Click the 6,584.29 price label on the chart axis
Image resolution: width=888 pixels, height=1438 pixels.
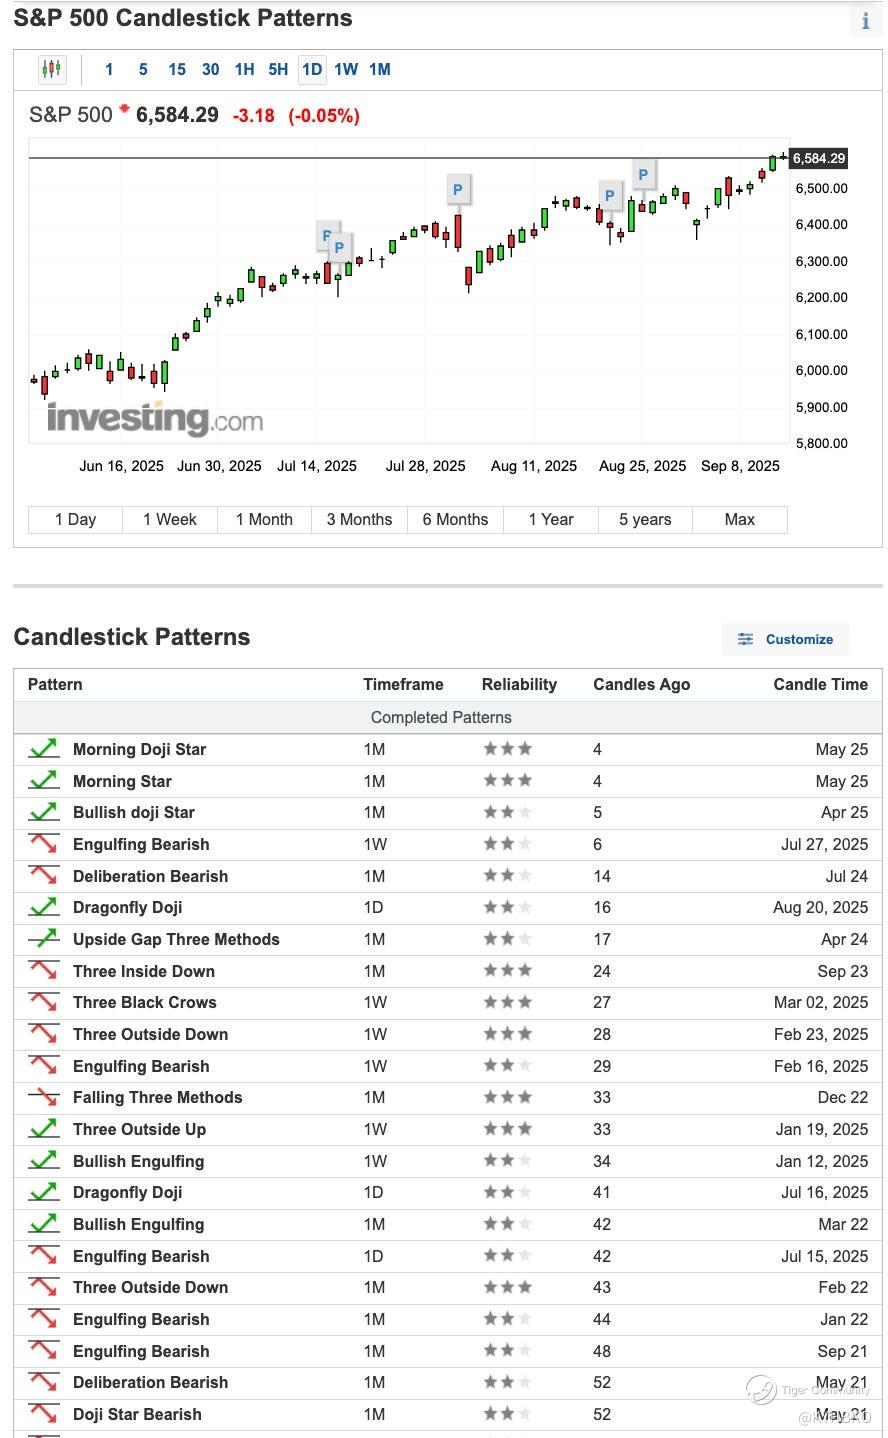[x=819, y=158]
